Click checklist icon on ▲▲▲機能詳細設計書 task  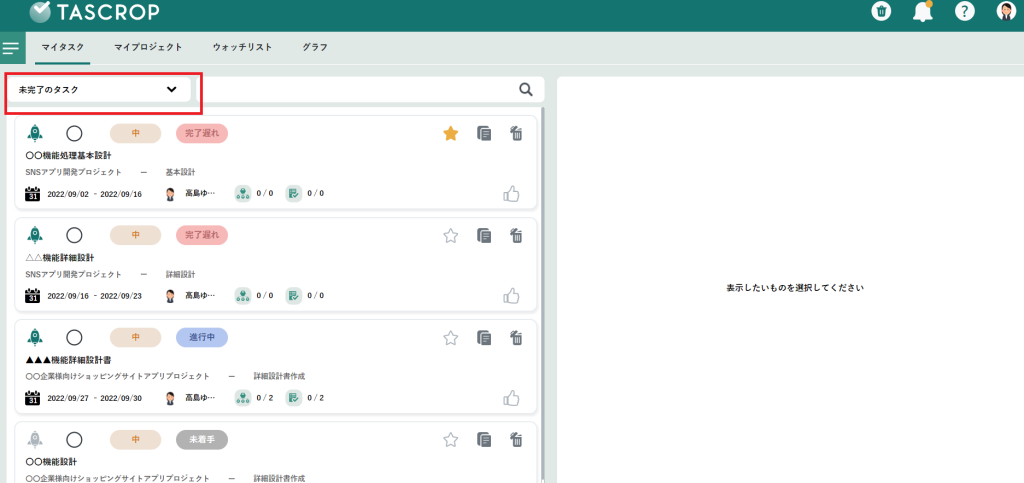click(294, 397)
